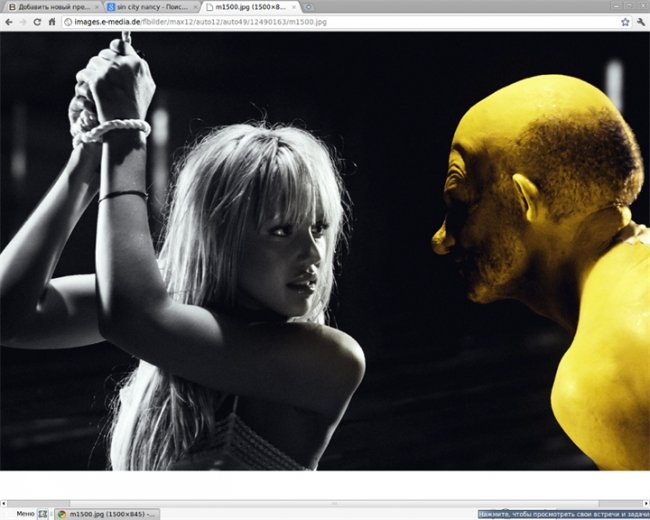
Task: Close the 'sin city nancy' tab
Action: pyautogui.click(x=194, y=7)
